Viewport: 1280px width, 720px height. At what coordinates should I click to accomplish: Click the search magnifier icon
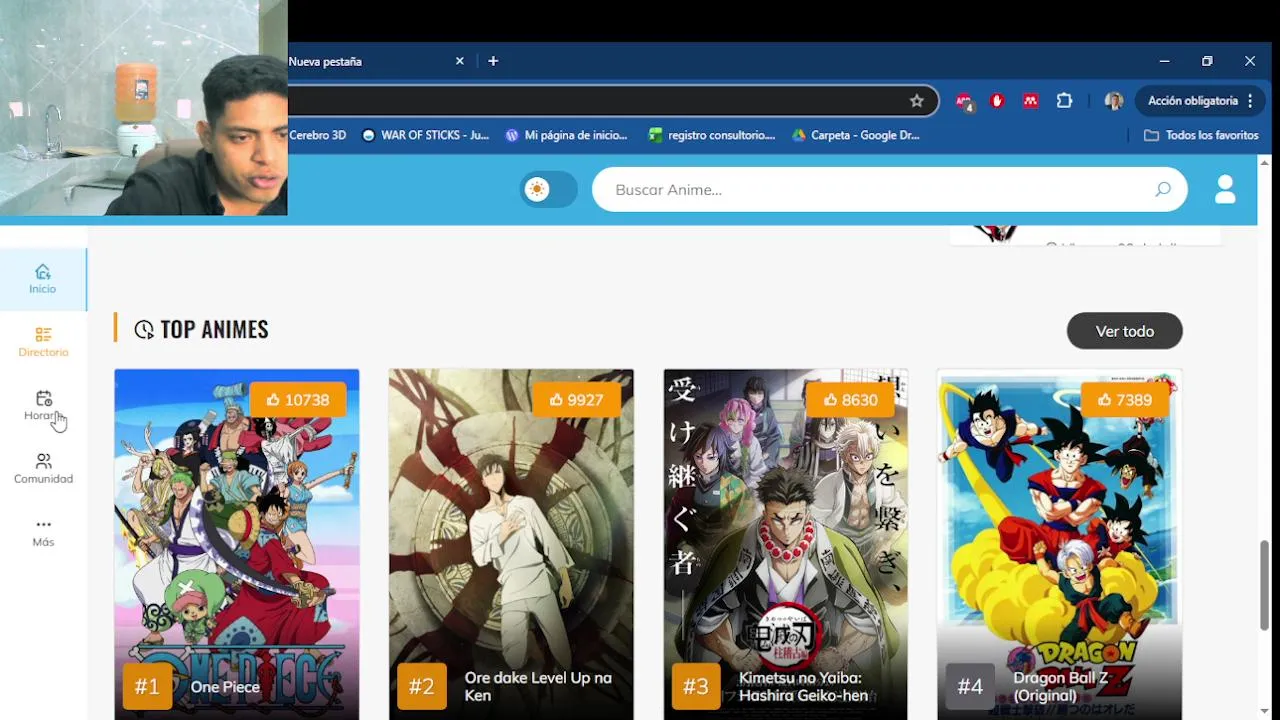(1162, 189)
